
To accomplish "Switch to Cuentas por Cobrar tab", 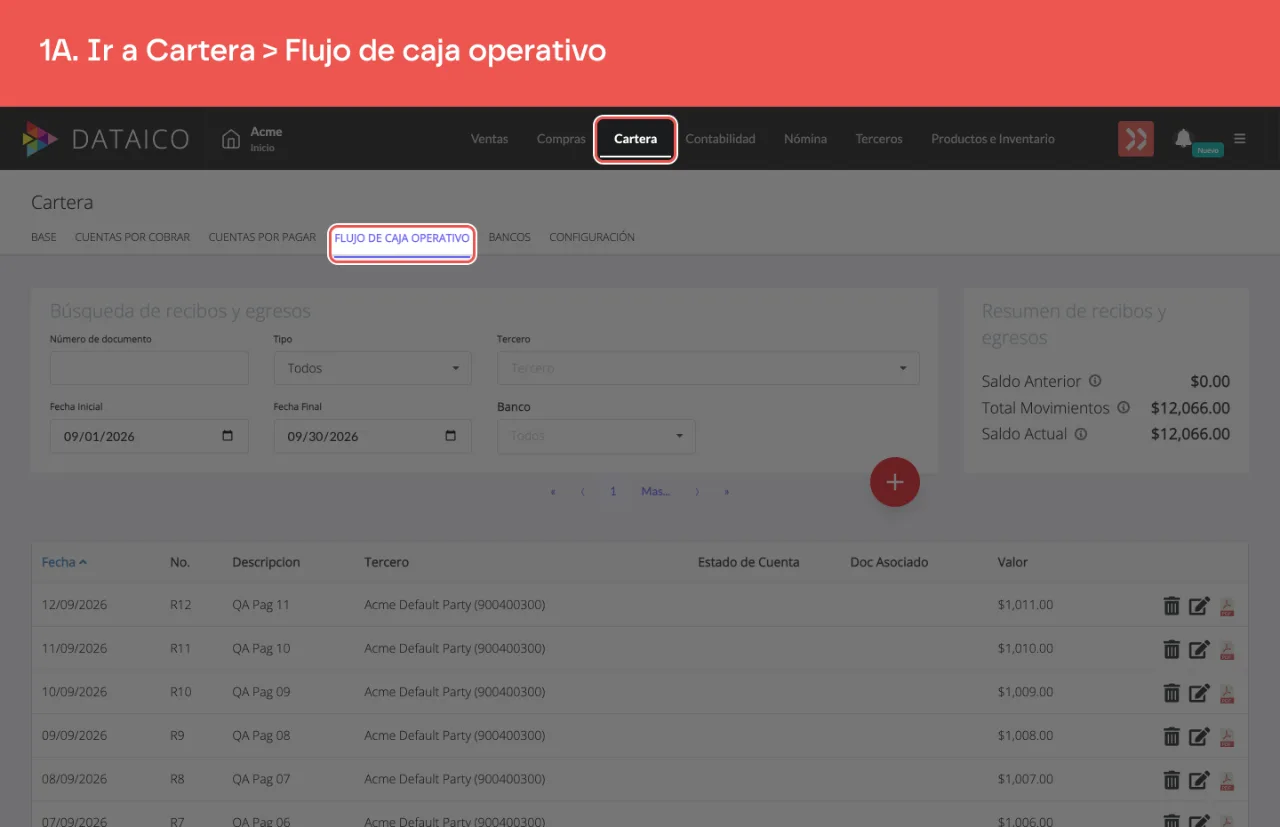I will pyautogui.click(x=132, y=238).
